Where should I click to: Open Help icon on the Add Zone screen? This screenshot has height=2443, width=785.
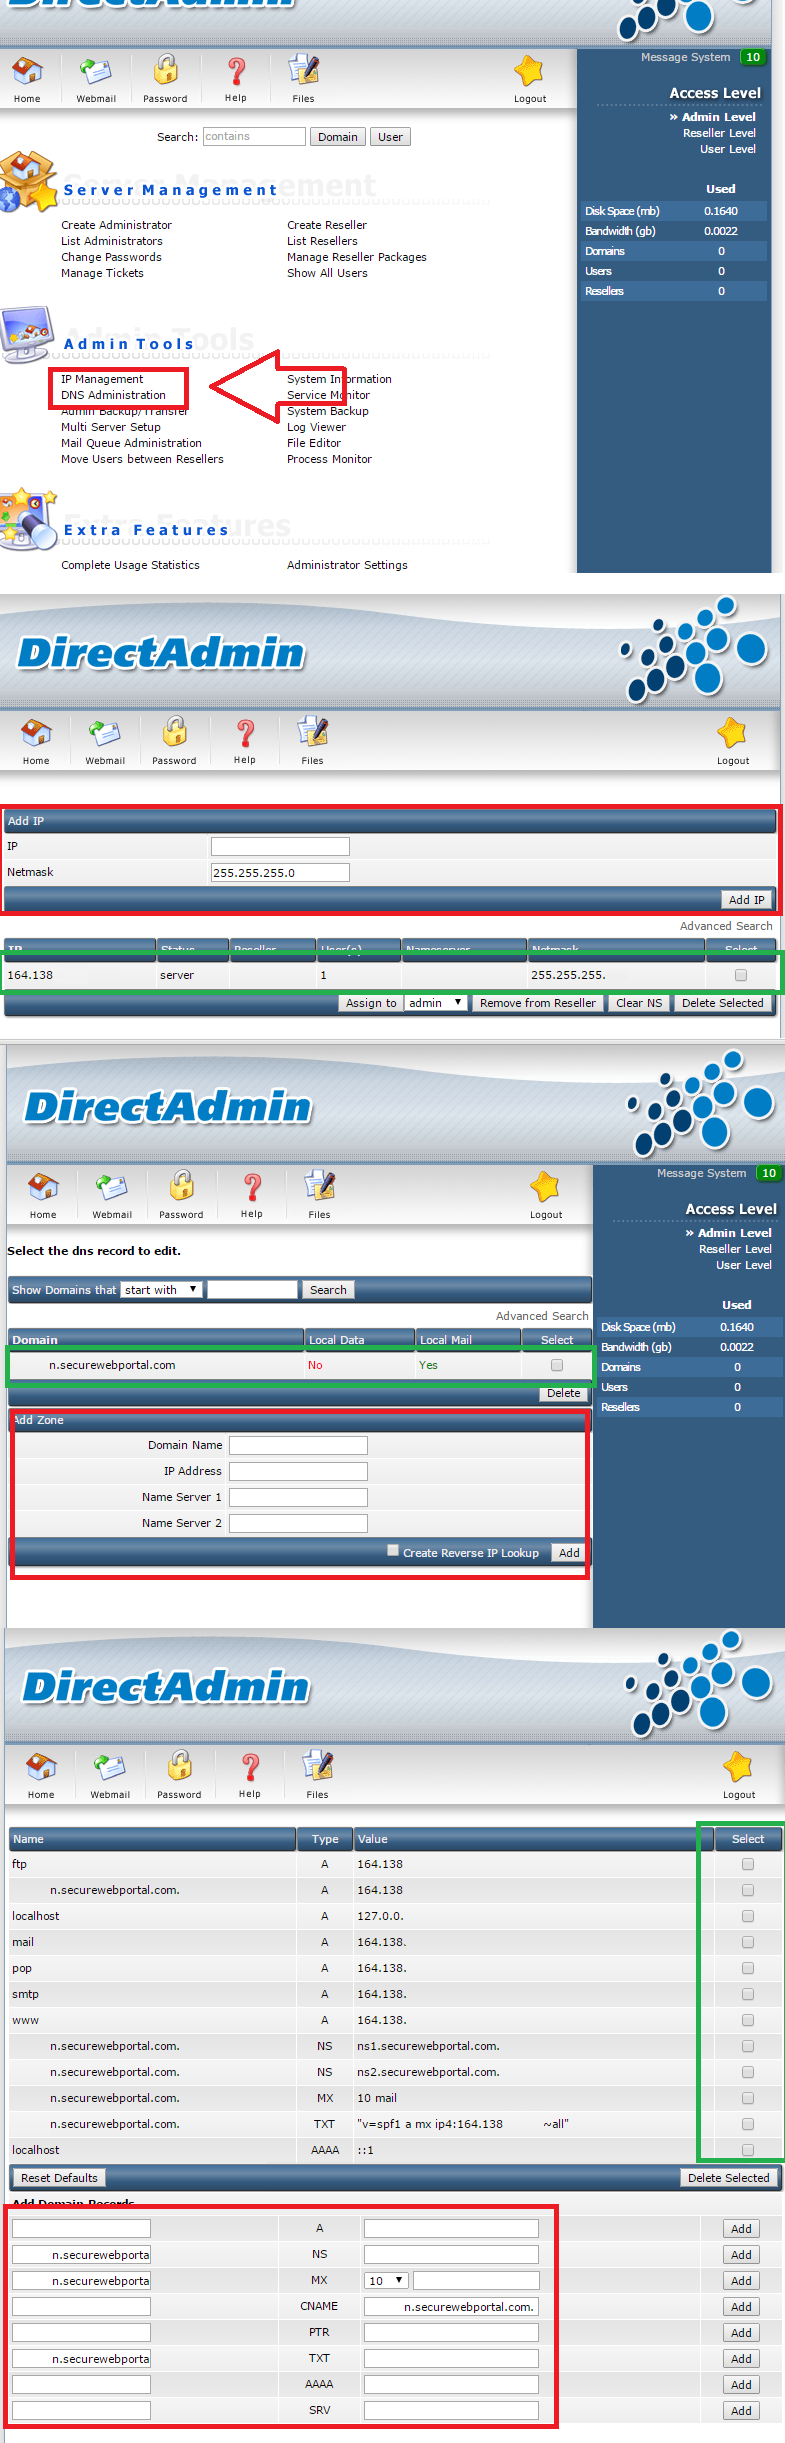[252, 1187]
